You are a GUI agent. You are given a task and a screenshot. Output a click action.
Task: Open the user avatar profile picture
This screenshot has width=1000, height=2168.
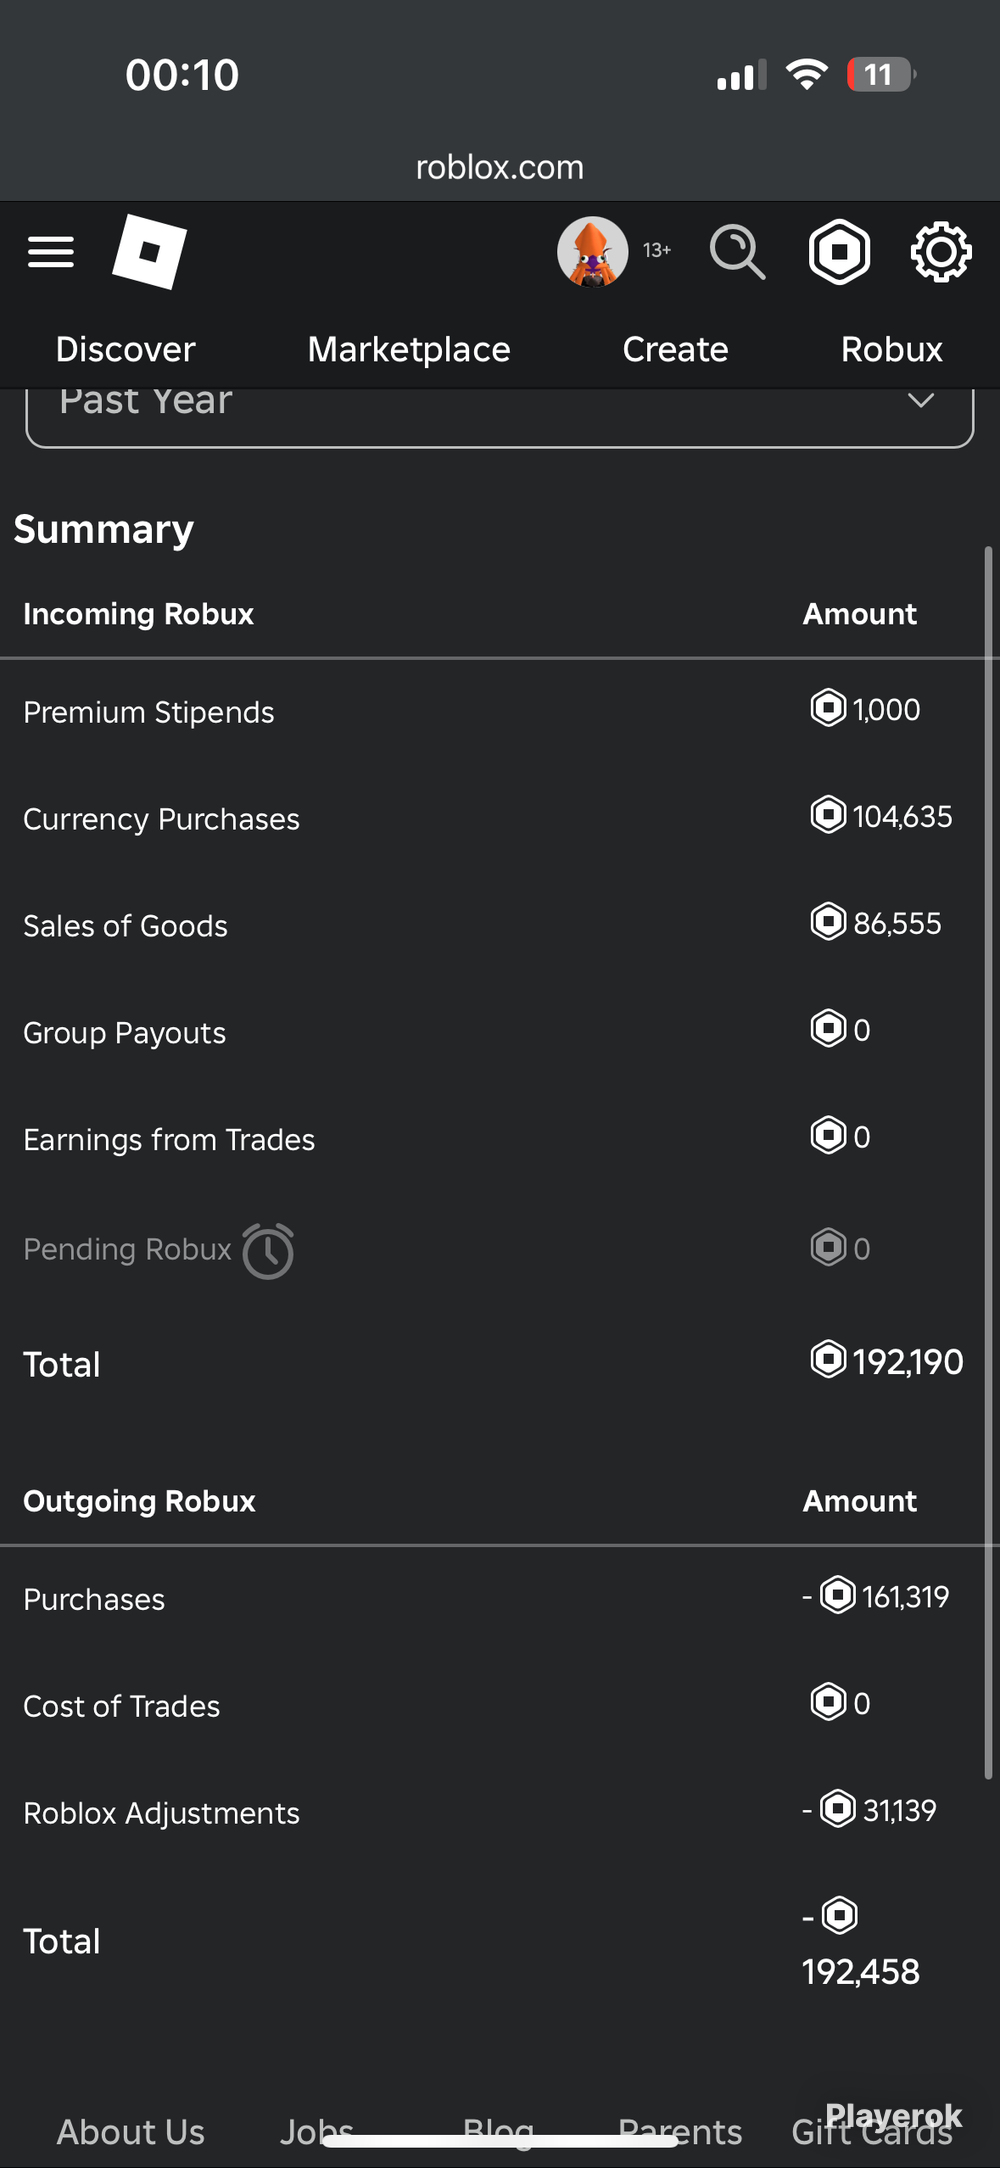593,252
